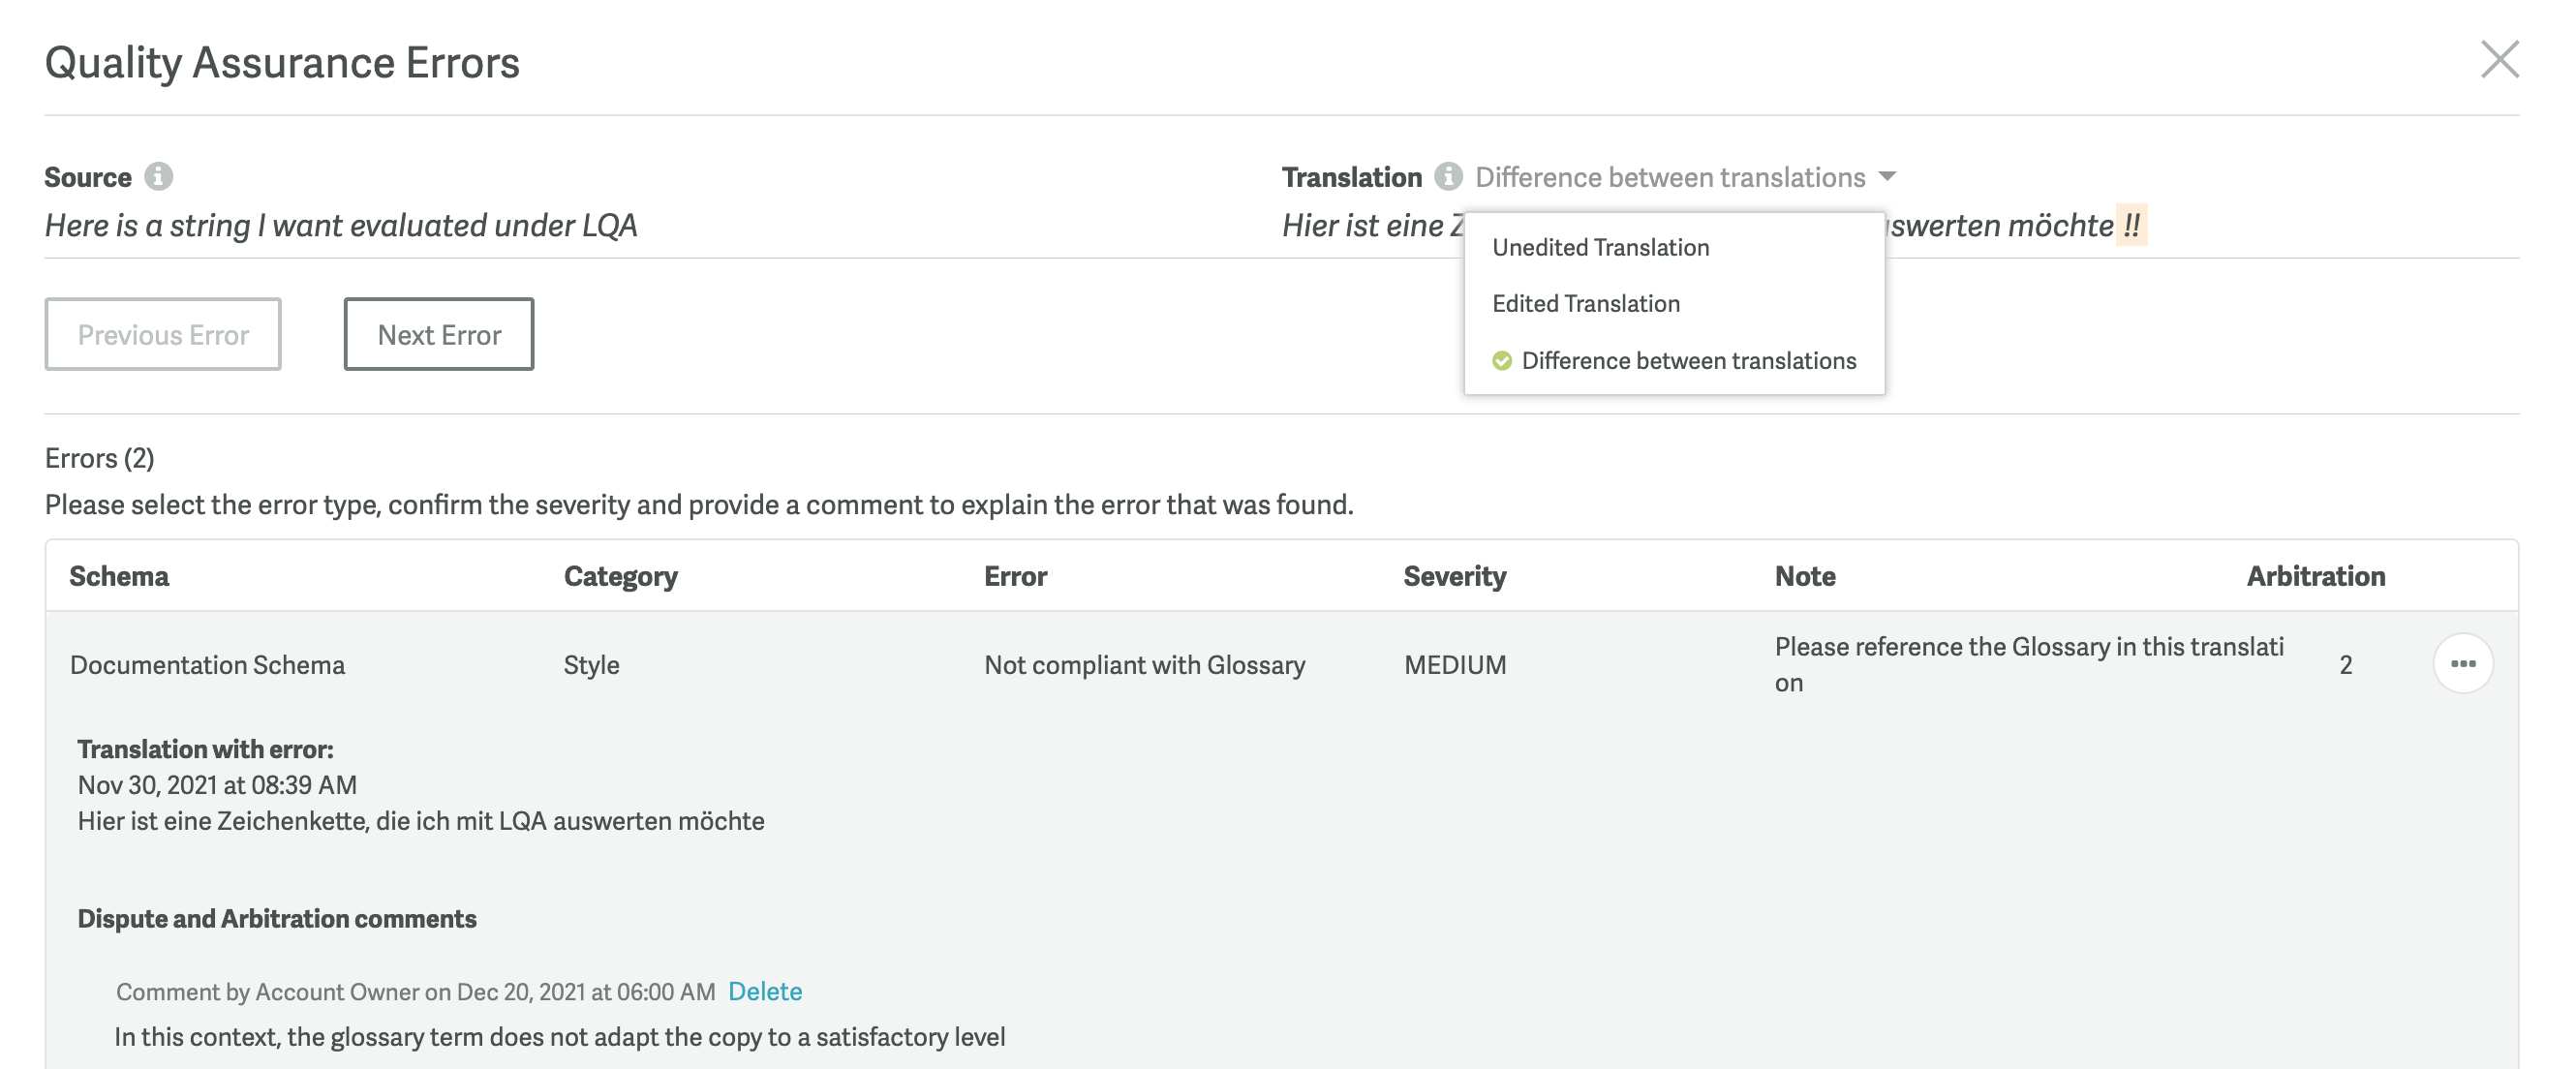Select Difference between translations option
Image resolution: width=2576 pixels, height=1069 pixels.
click(1688, 361)
